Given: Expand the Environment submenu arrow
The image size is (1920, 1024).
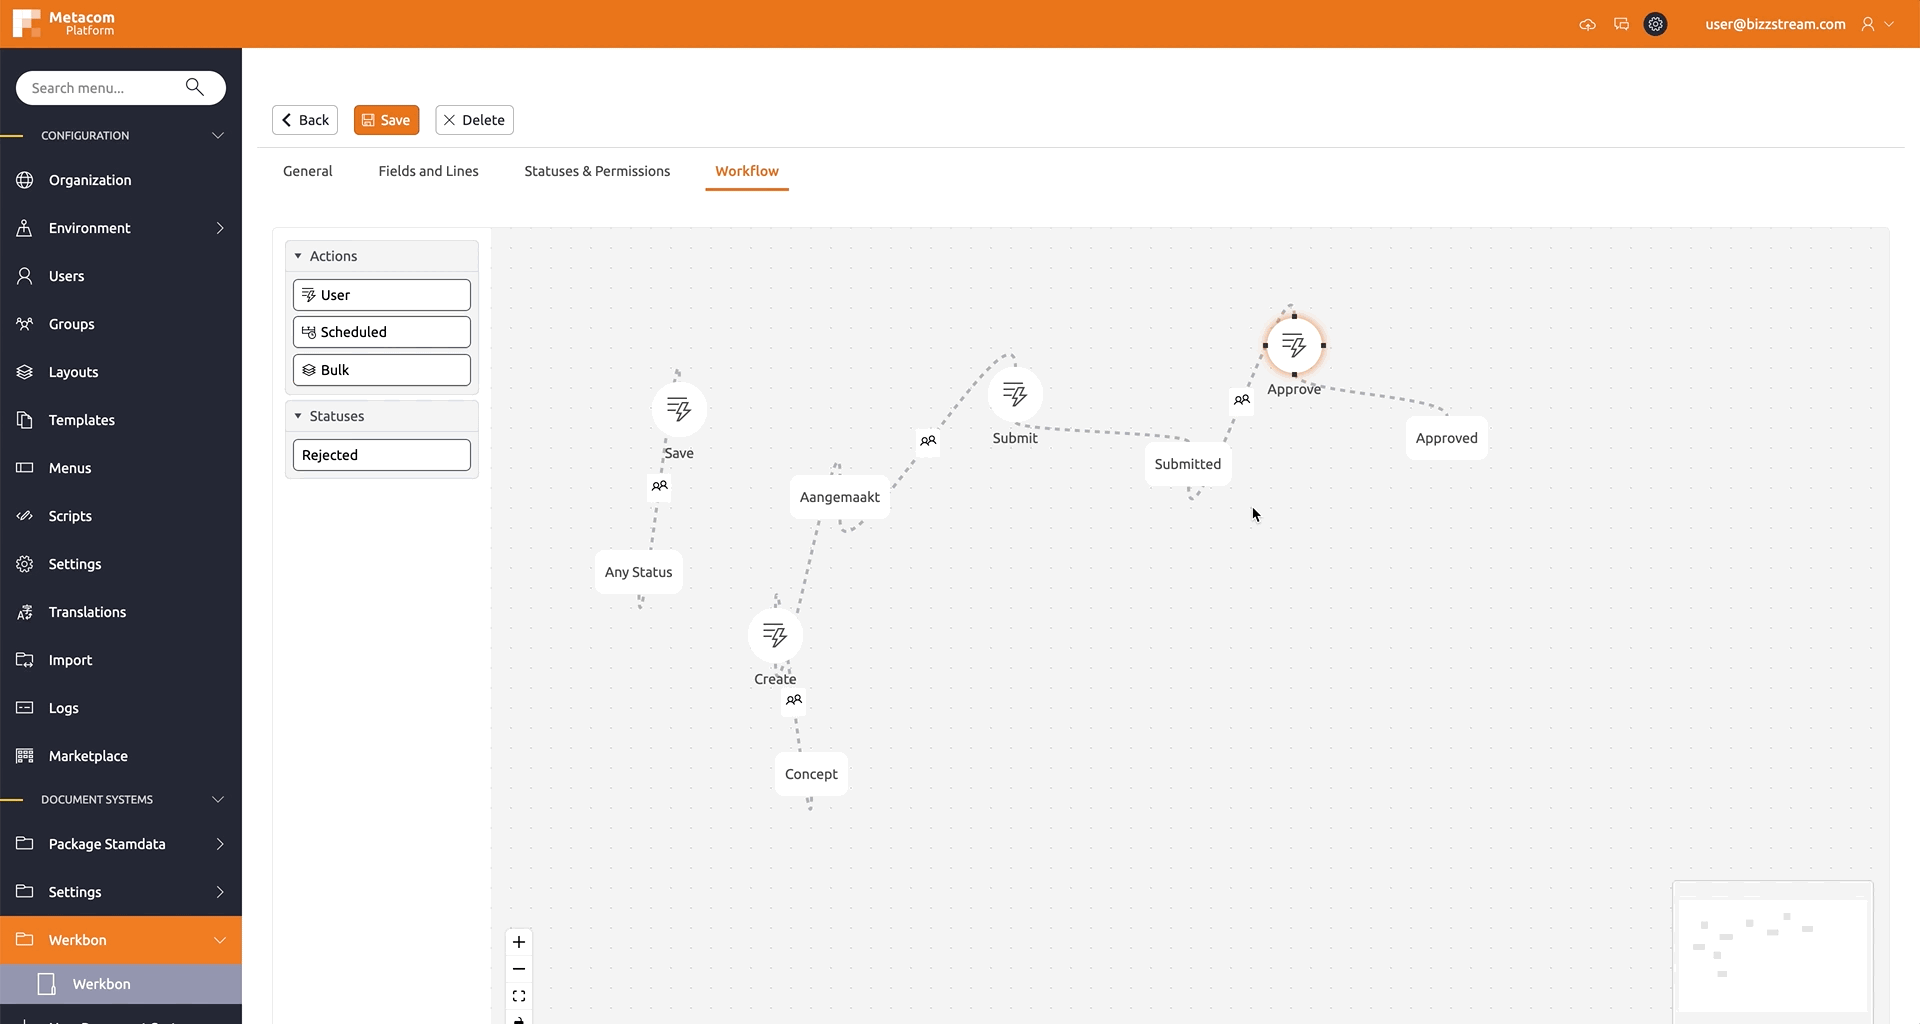Looking at the screenshot, I should [x=220, y=228].
